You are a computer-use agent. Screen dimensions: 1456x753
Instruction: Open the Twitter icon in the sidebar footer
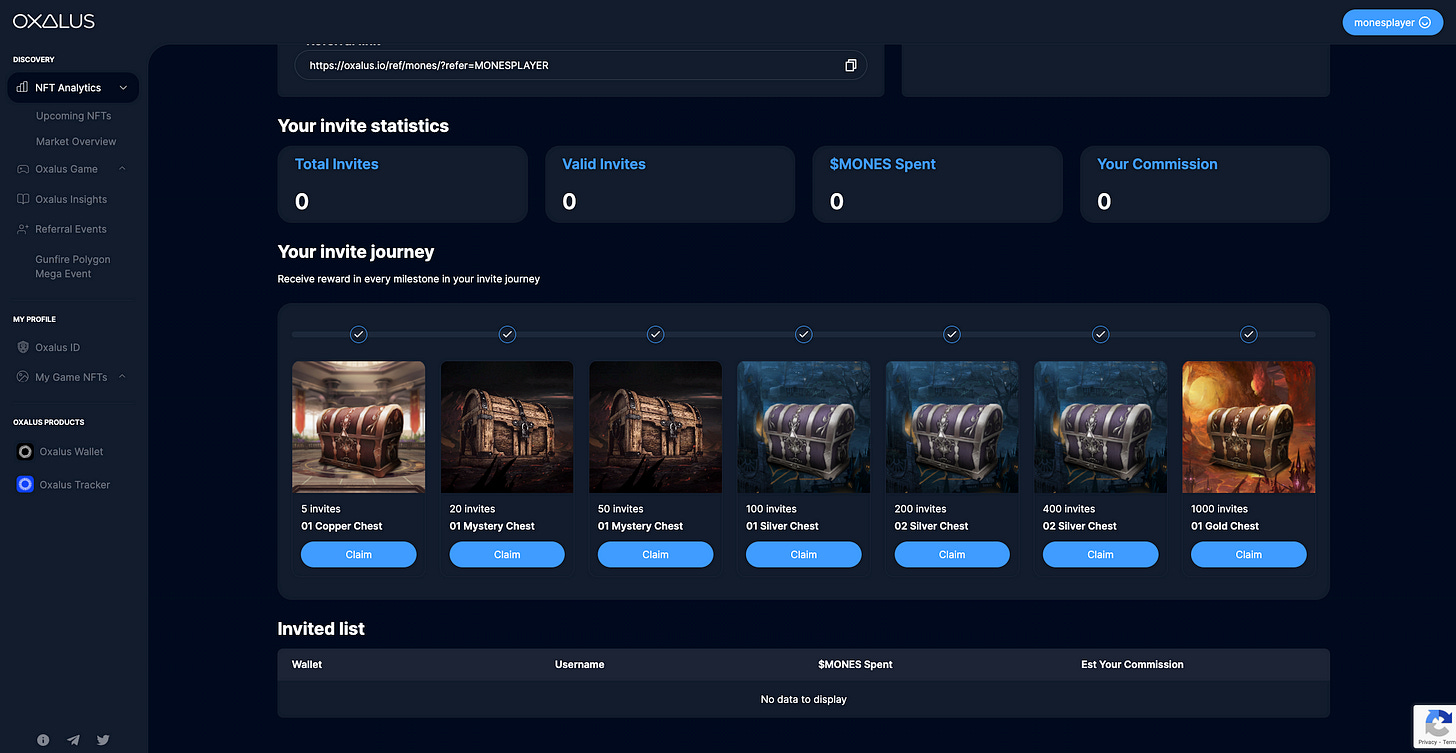[x=103, y=740]
